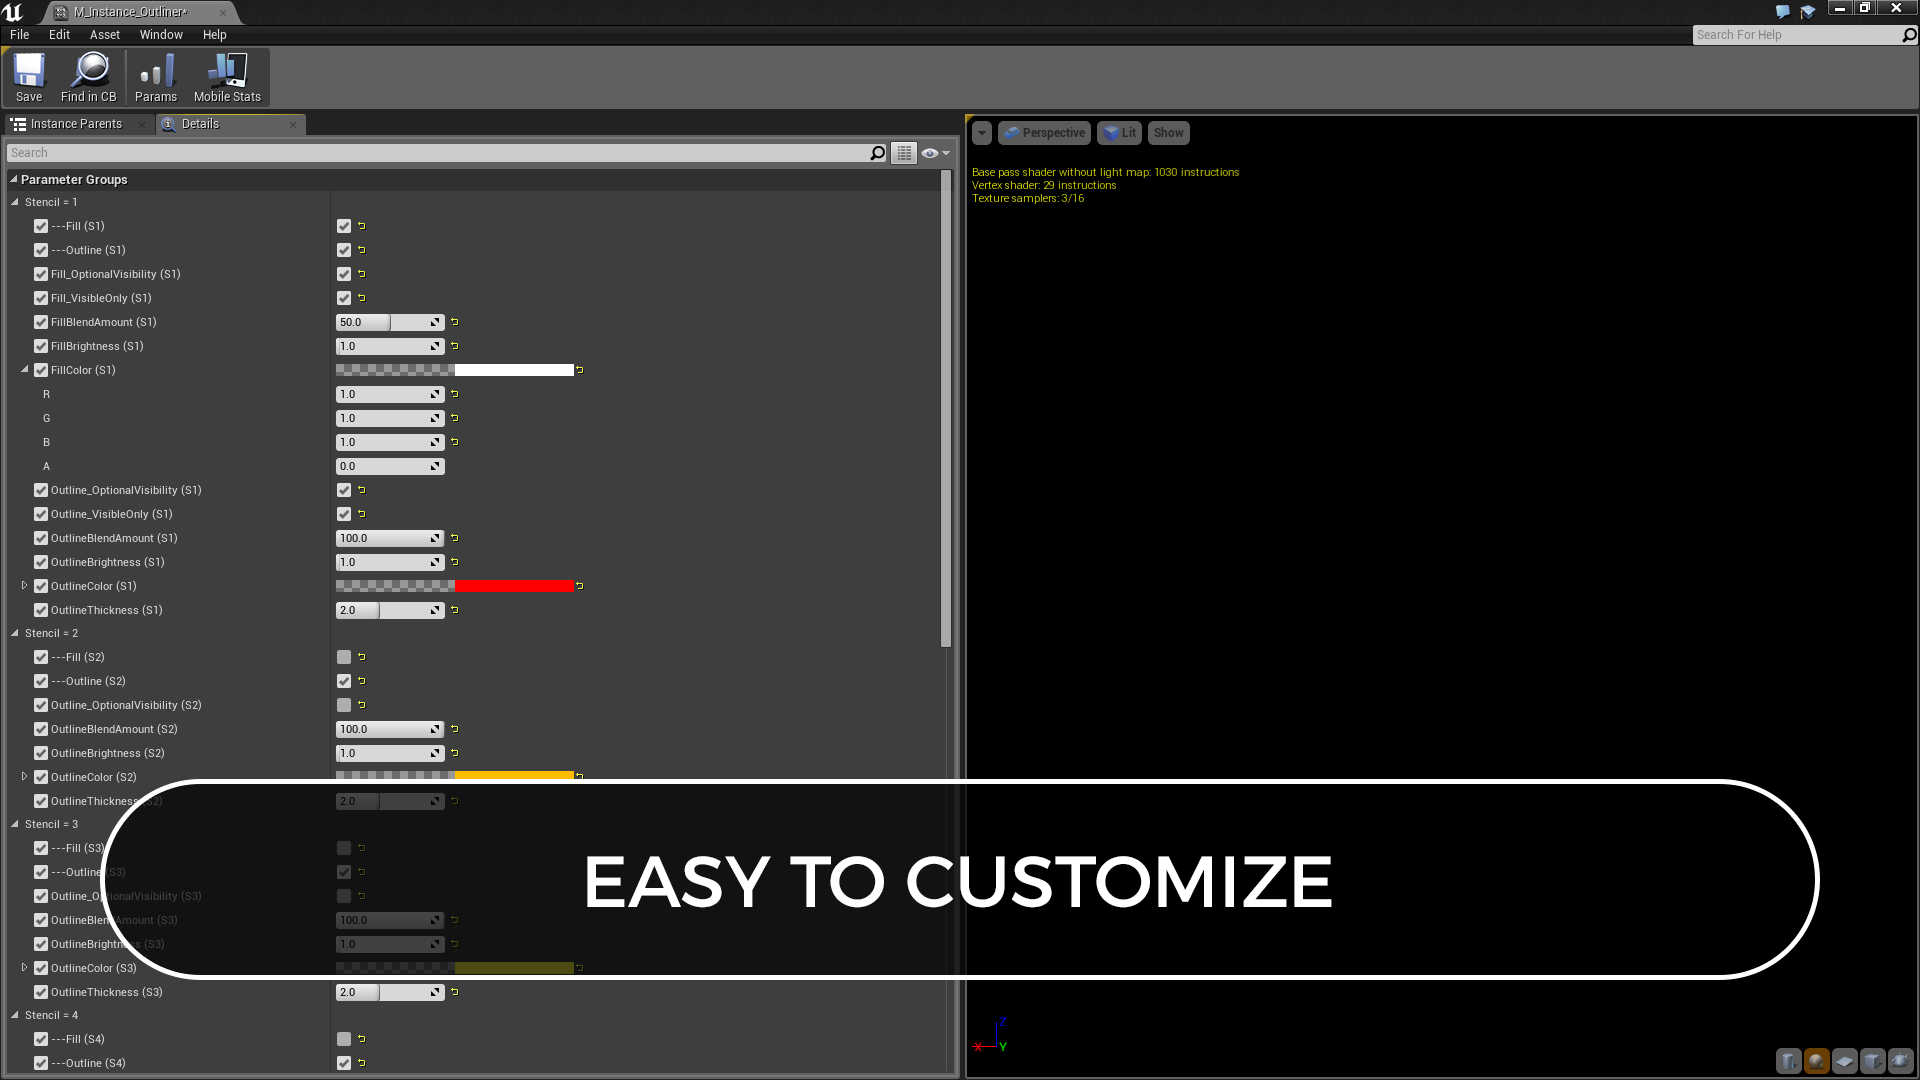
Task: Select plane preview mesh icon
Action: coord(1845,1060)
